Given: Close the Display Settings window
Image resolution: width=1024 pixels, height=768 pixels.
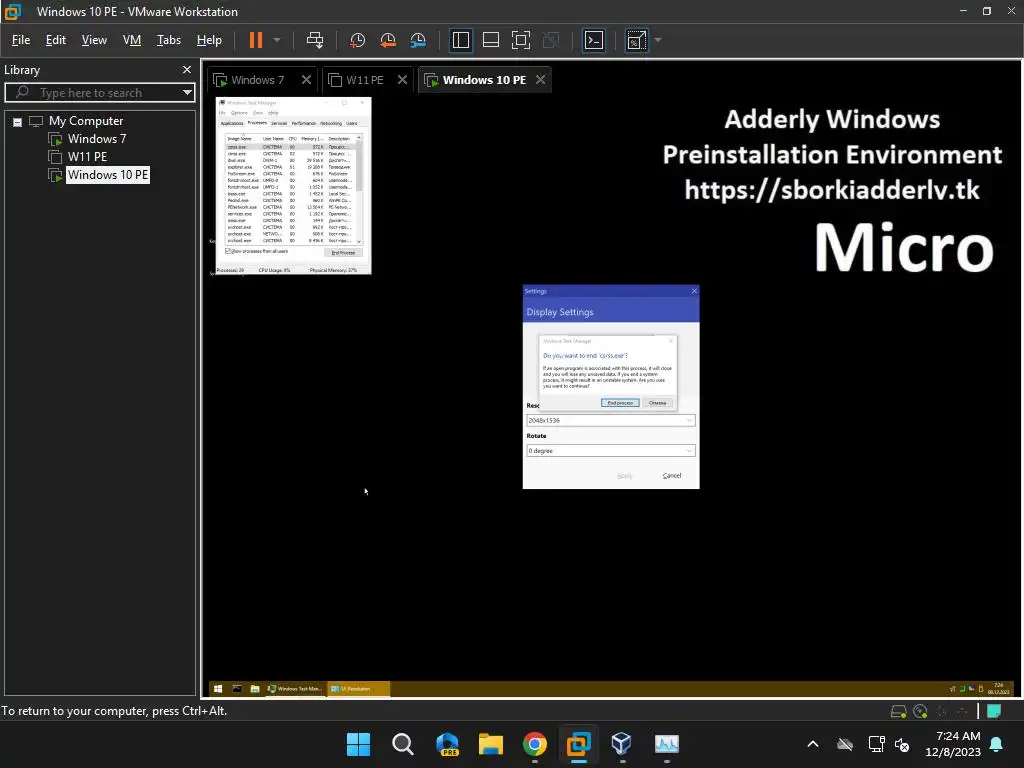Looking at the screenshot, I should 694,291.
